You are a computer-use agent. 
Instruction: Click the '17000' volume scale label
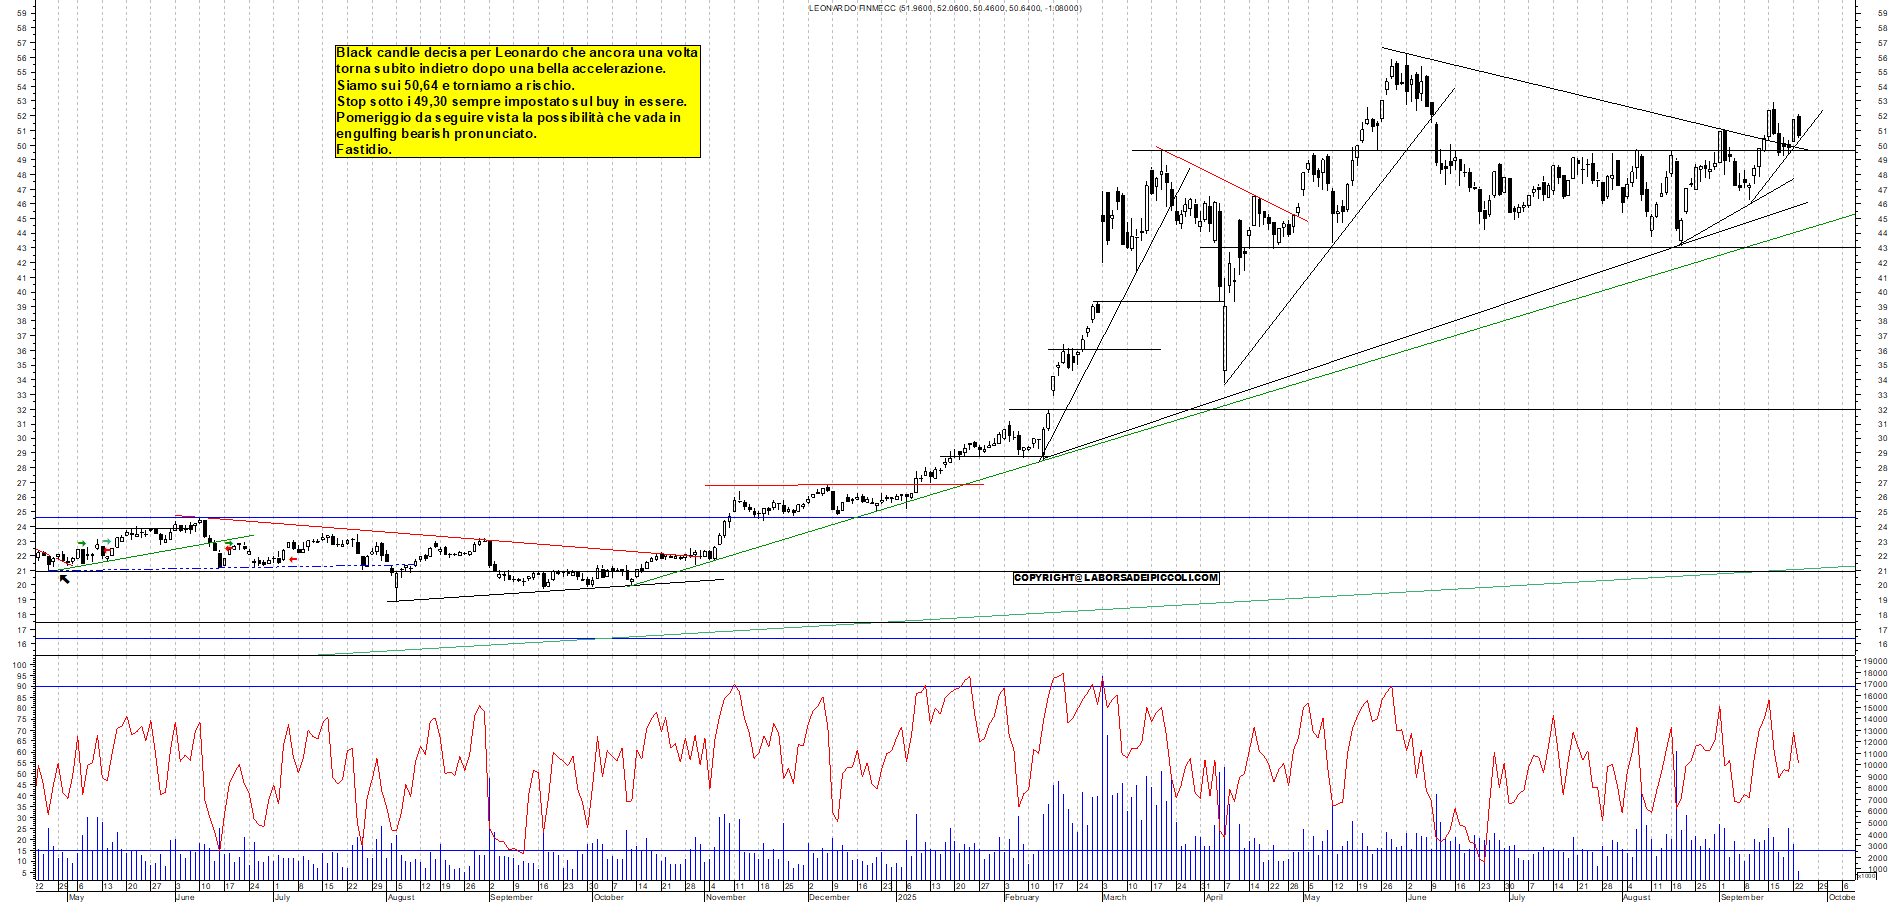click(x=1873, y=685)
